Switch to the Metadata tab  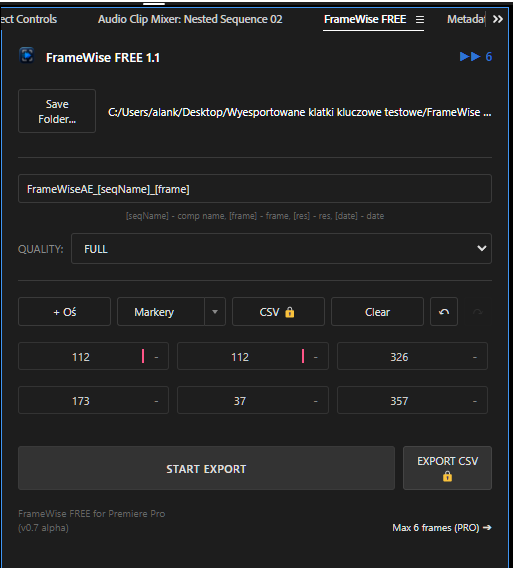[x=466, y=19]
